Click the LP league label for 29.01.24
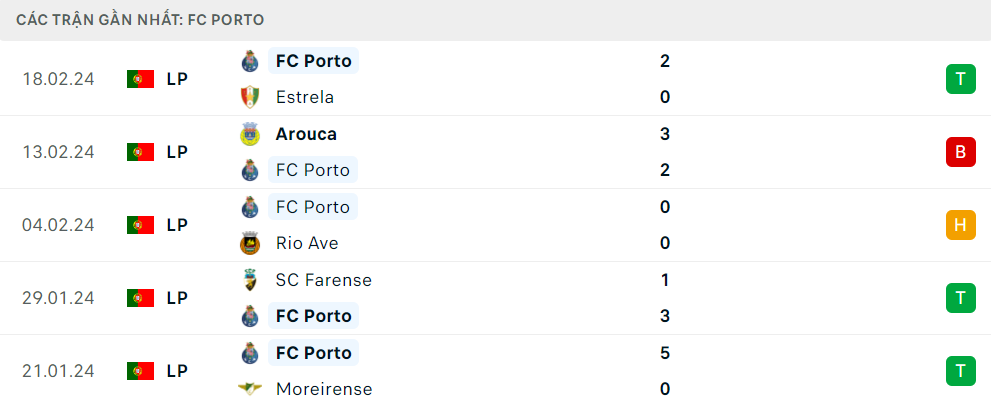The width and height of the screenshot is (991, 405). (178, 298)
